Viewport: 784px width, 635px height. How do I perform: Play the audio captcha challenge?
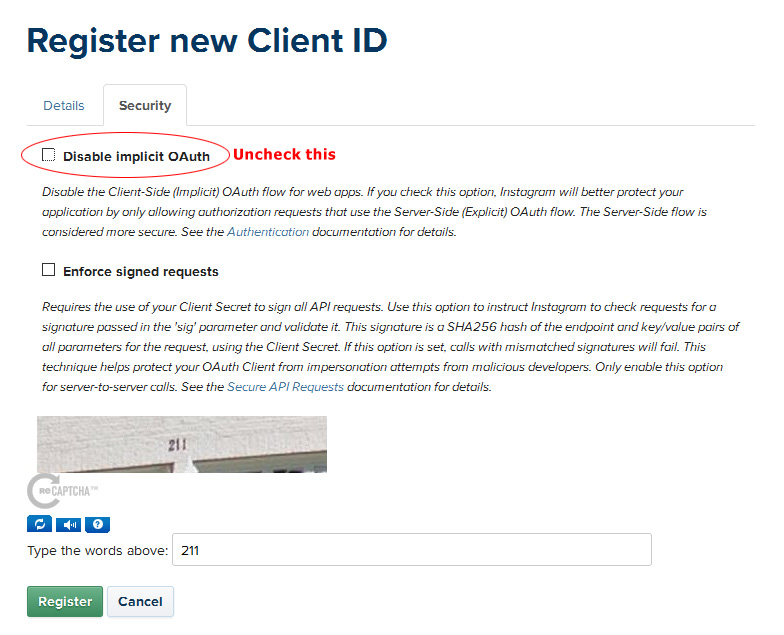(68, 524)
